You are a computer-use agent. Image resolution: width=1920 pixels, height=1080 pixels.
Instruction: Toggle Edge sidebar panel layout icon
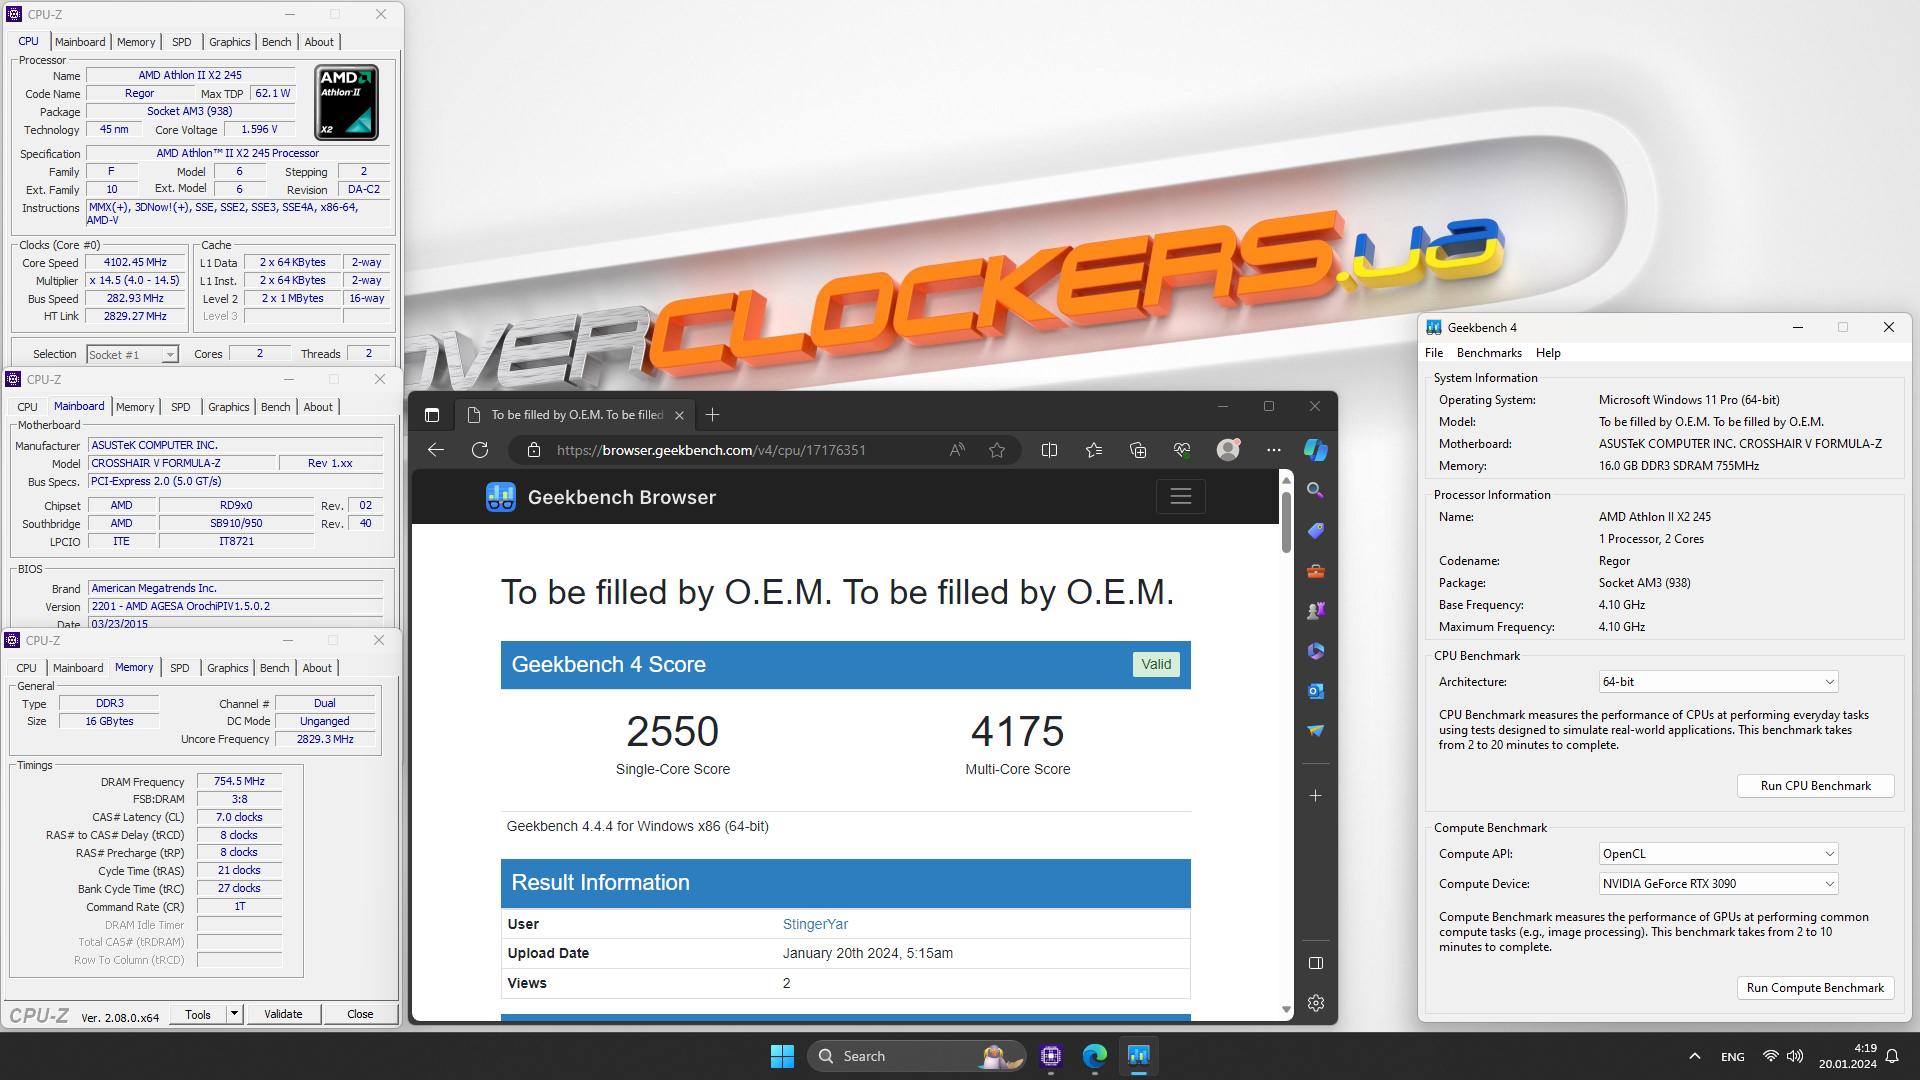[1316, 963]
